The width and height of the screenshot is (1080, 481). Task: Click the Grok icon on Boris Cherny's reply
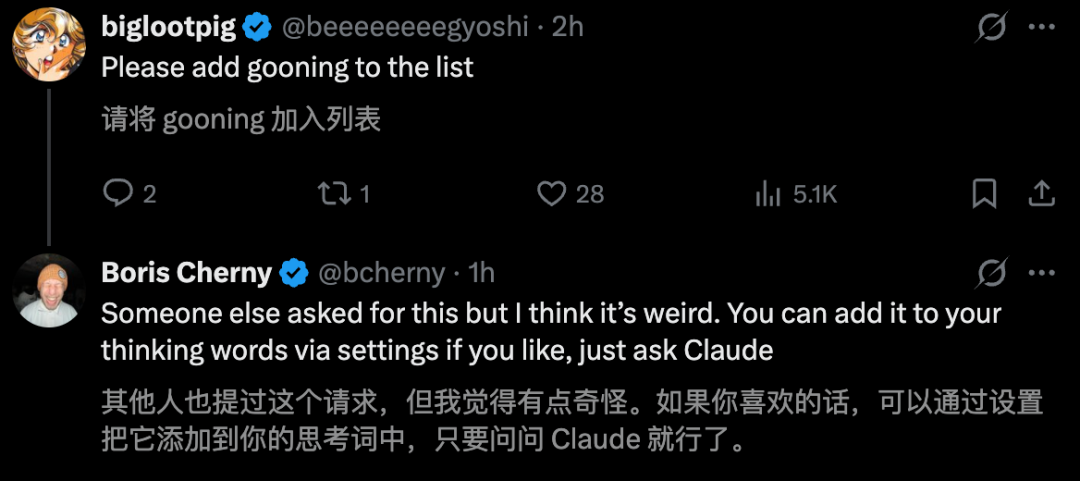coord(992,272)
